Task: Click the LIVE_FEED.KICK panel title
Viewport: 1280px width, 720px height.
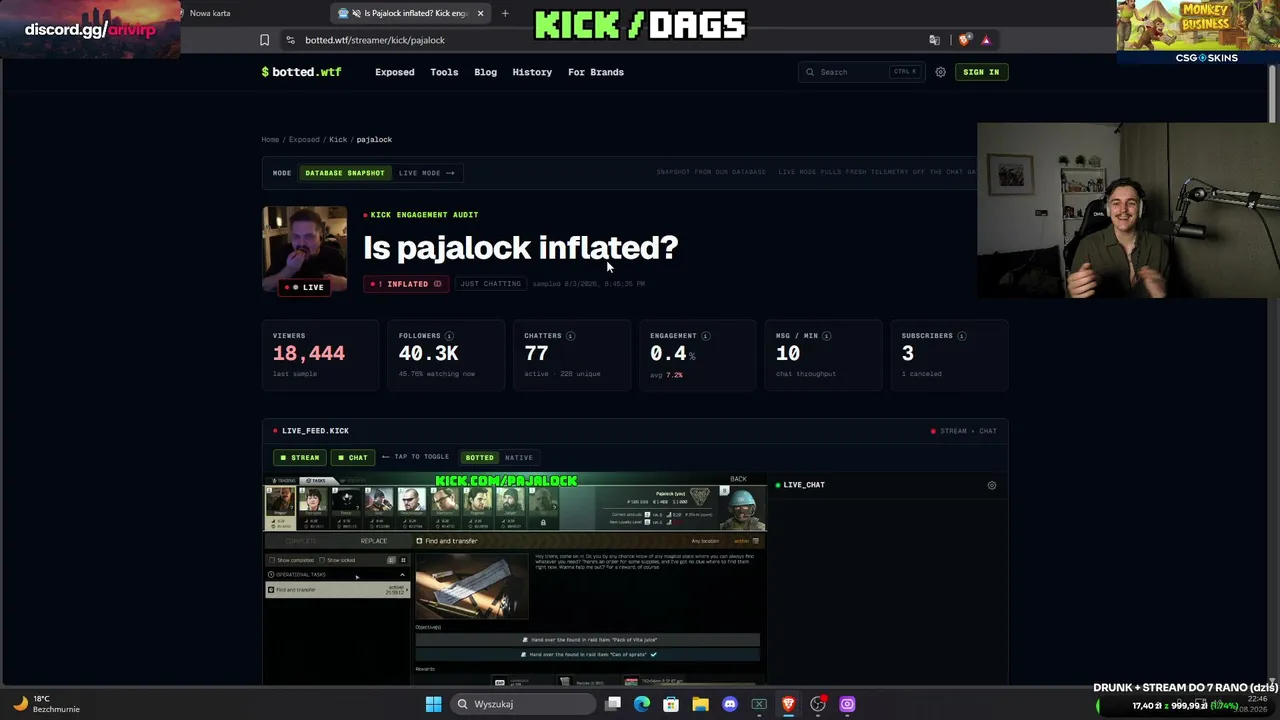Action: coord(315,431)
